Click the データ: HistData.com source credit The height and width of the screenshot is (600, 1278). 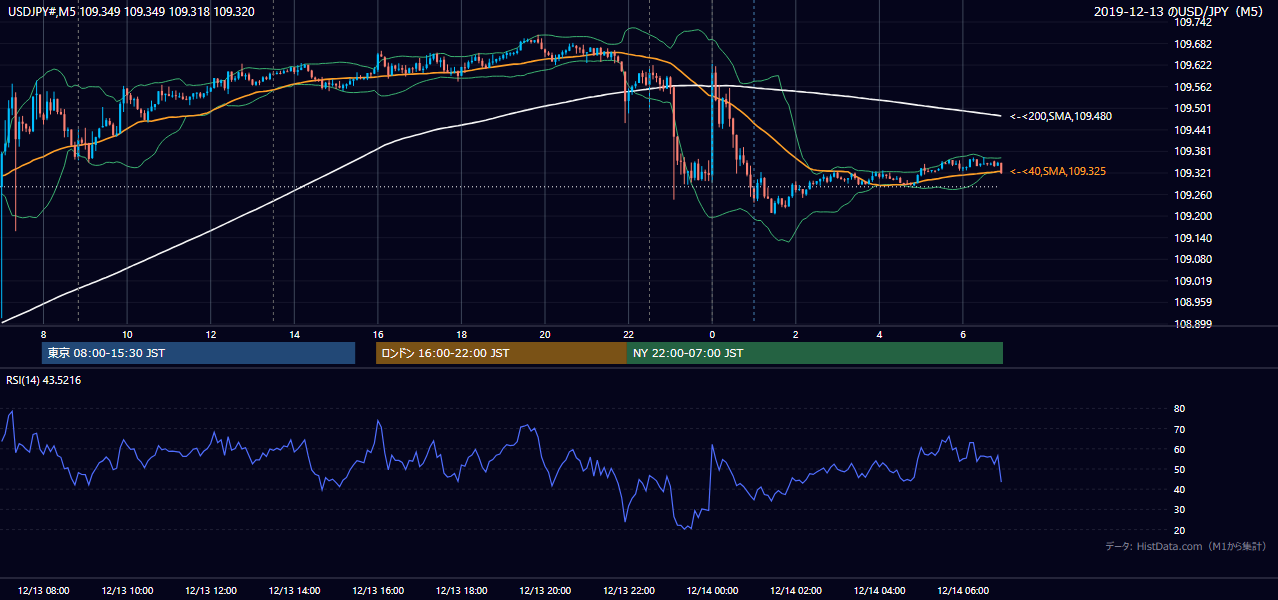click(1186, 546)
